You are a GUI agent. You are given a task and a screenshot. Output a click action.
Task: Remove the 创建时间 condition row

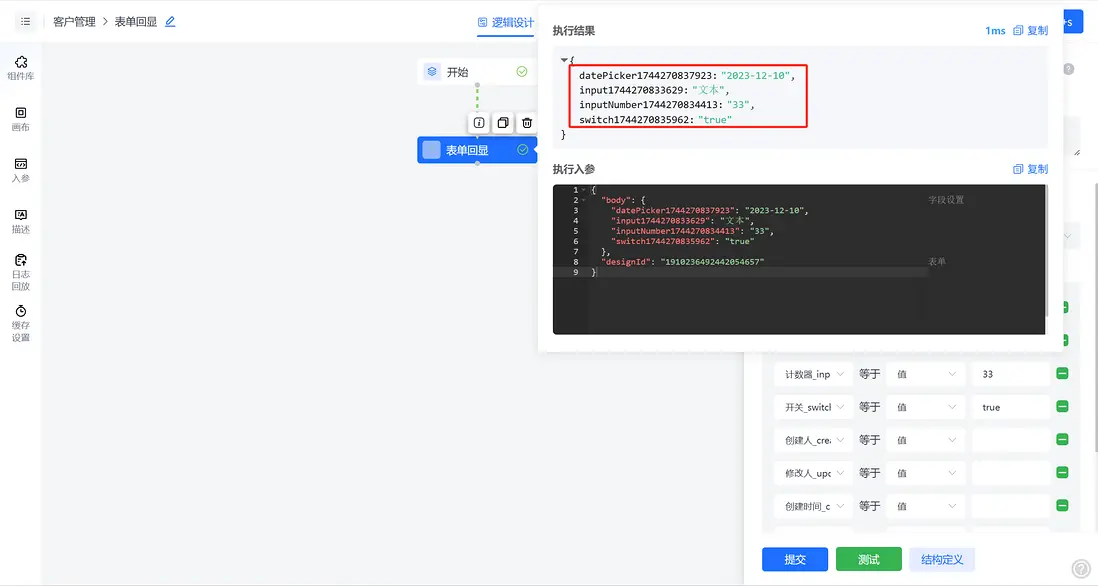pyautogui.click(x=1062, y=505)
